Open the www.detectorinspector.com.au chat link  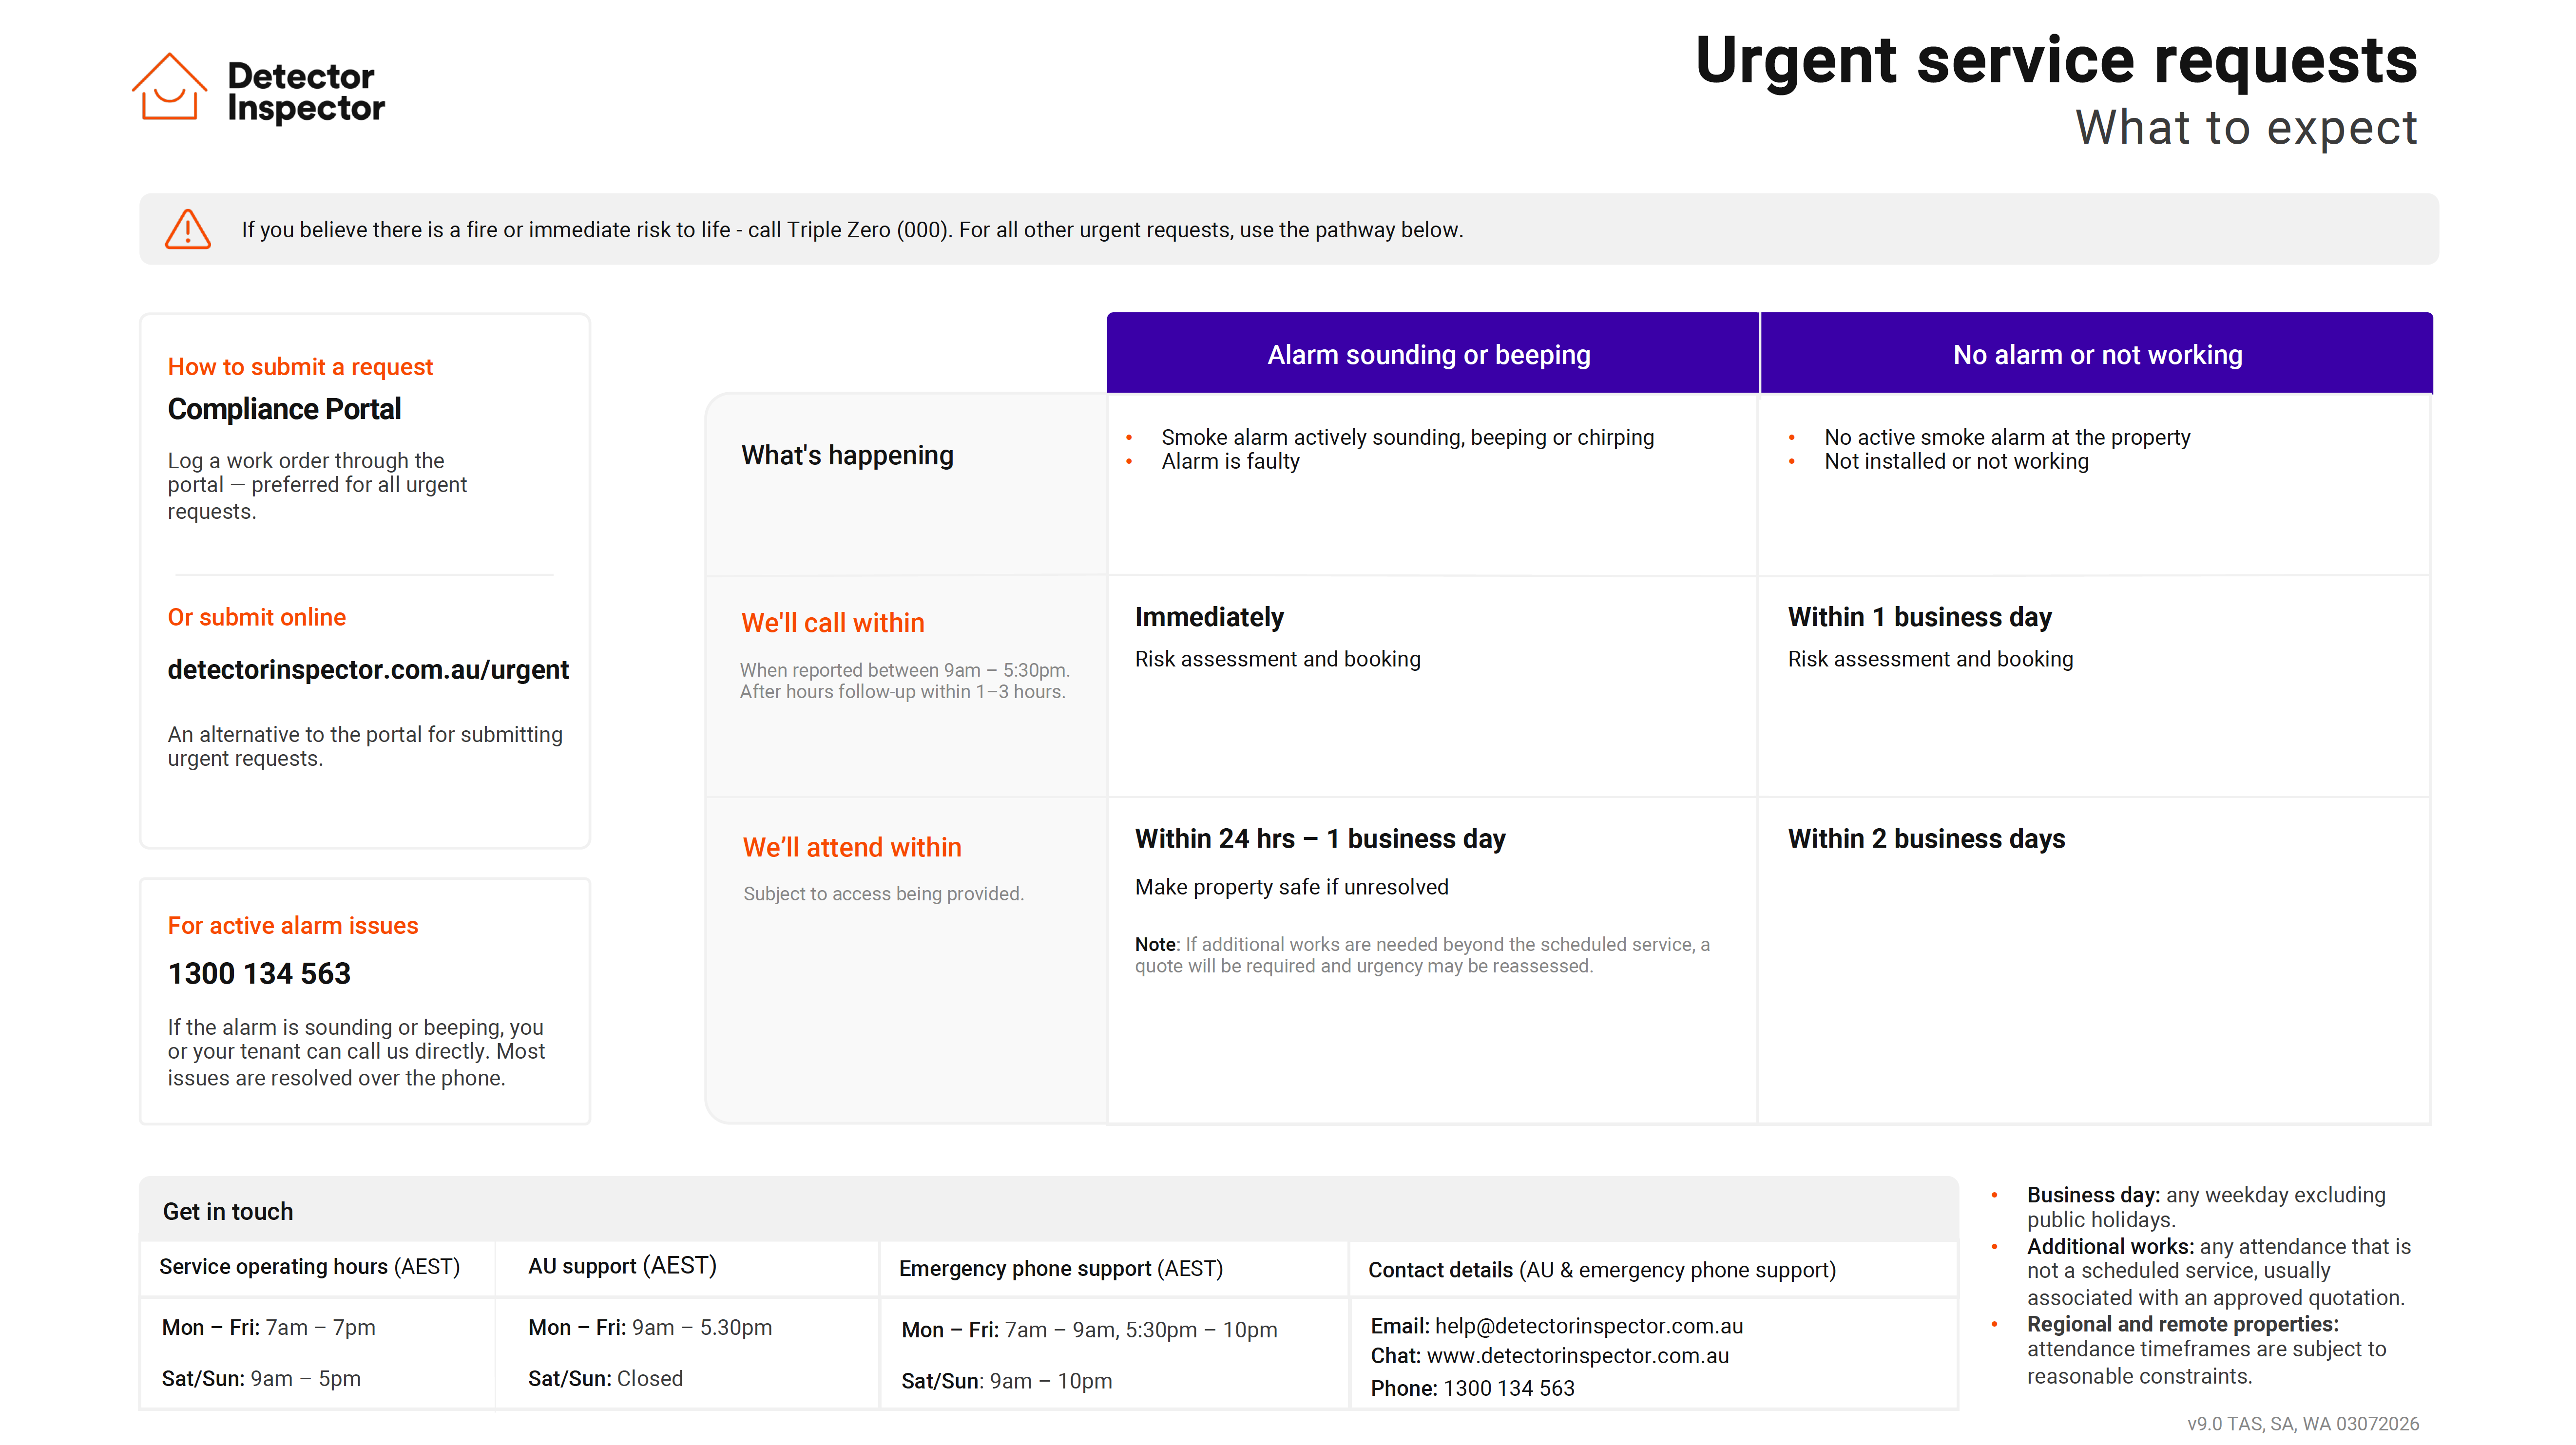pyautogui.click(x=1578, y=1356)
